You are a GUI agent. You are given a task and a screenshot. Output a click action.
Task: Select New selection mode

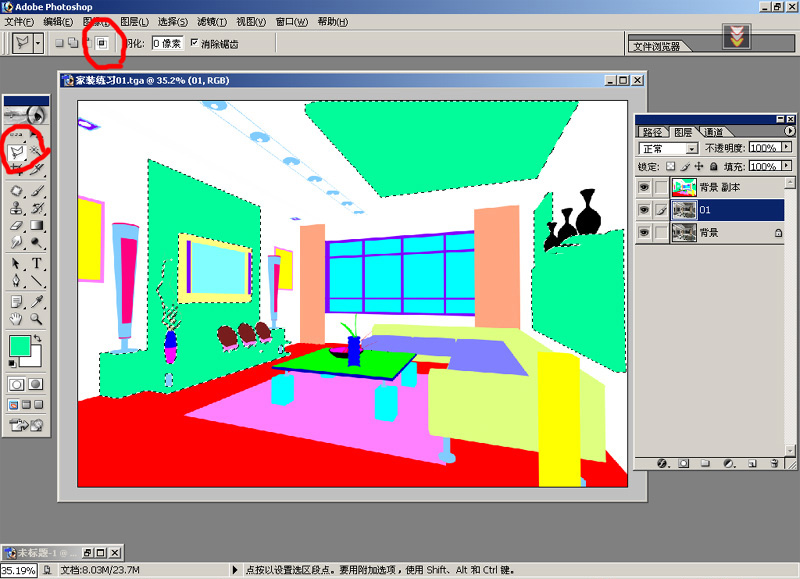(x=59, y=43)
